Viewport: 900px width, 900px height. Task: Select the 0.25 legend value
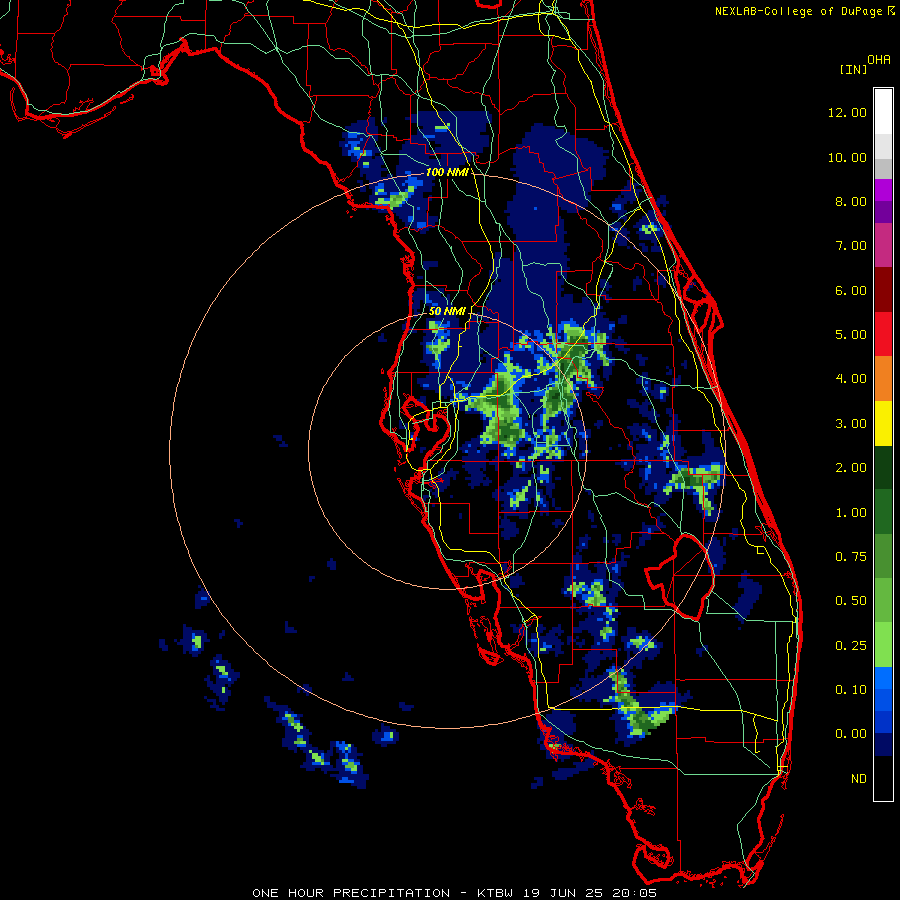[851, 646]
